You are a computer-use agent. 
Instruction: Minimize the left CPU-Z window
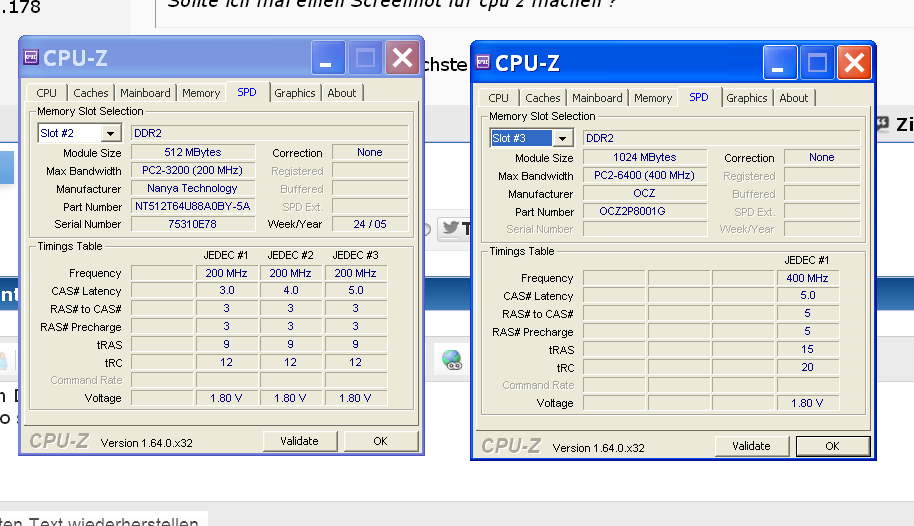click(x=328, y=58)
